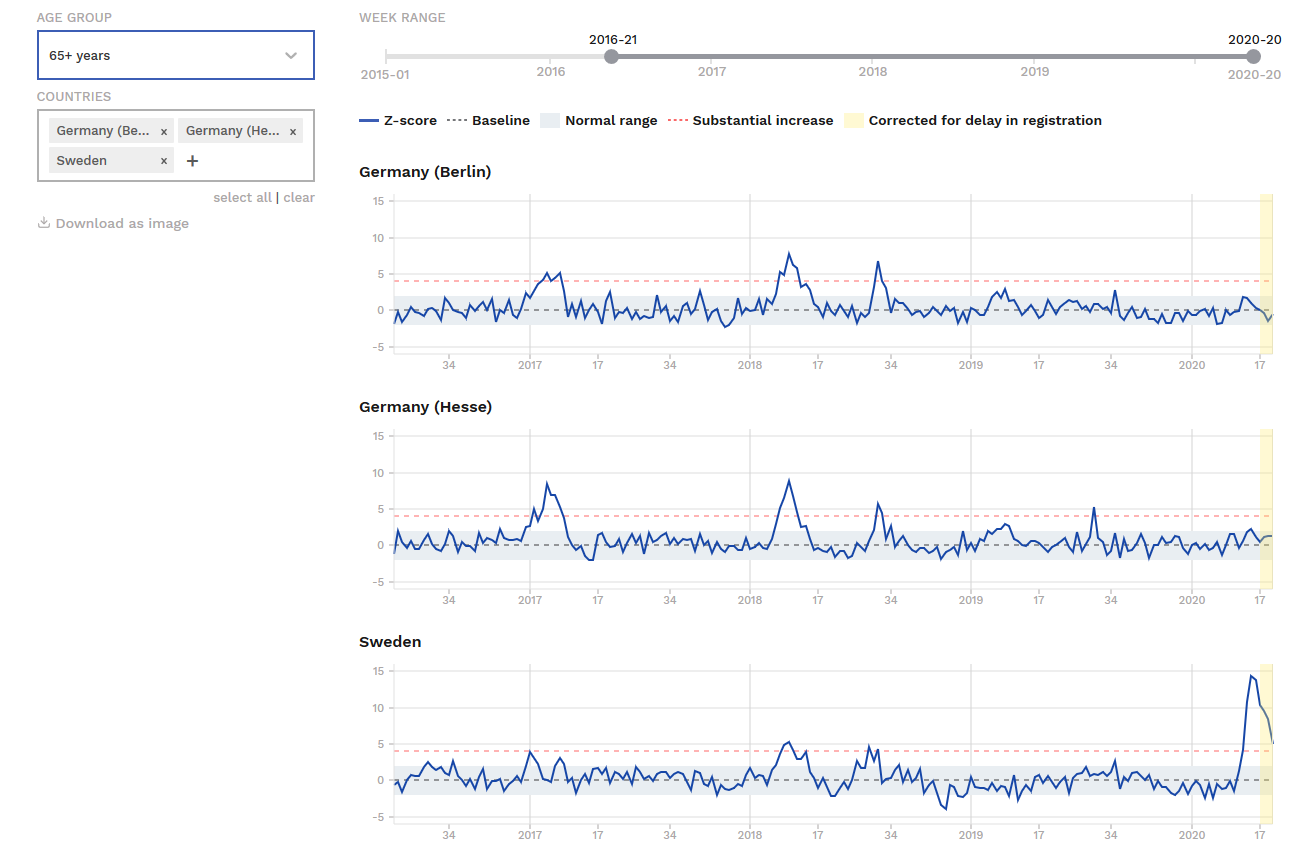1313x865 pixels.
Task: Click the age group dropdown chevron arrow
Action: pyautogui.click(x=291, y=56)
